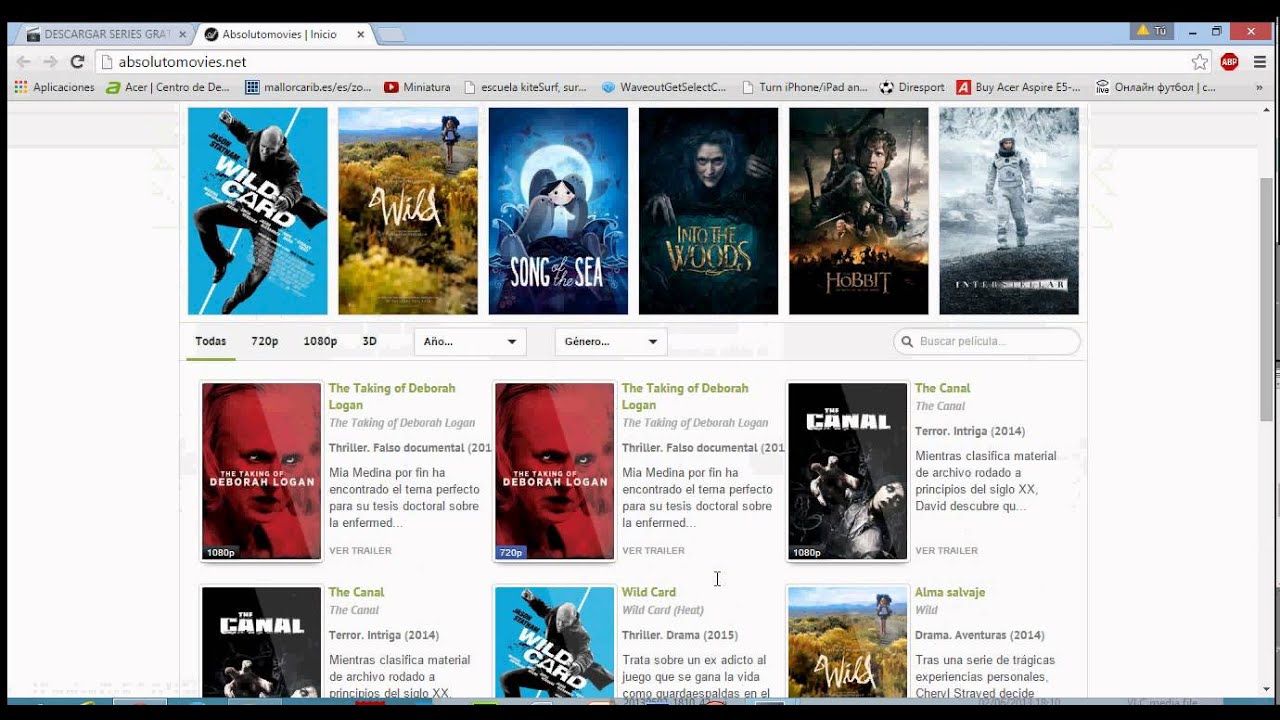
Task: Open the Aplicaciones apps shortcut
Action: click(x=55, y=87)
